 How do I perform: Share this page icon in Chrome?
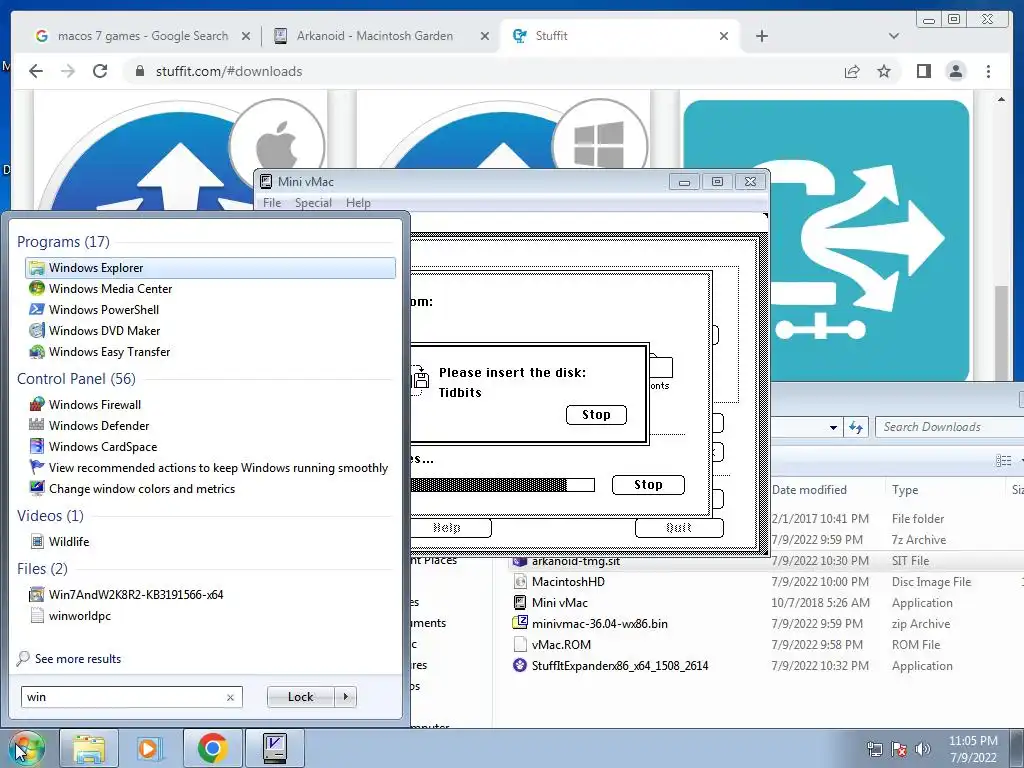pos(852,71)
